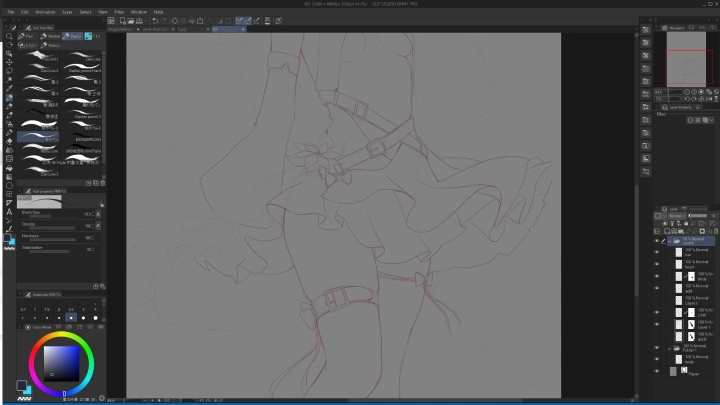Hide the Paper layer
The image size is (720, 405).
click(x=656, y=371)
